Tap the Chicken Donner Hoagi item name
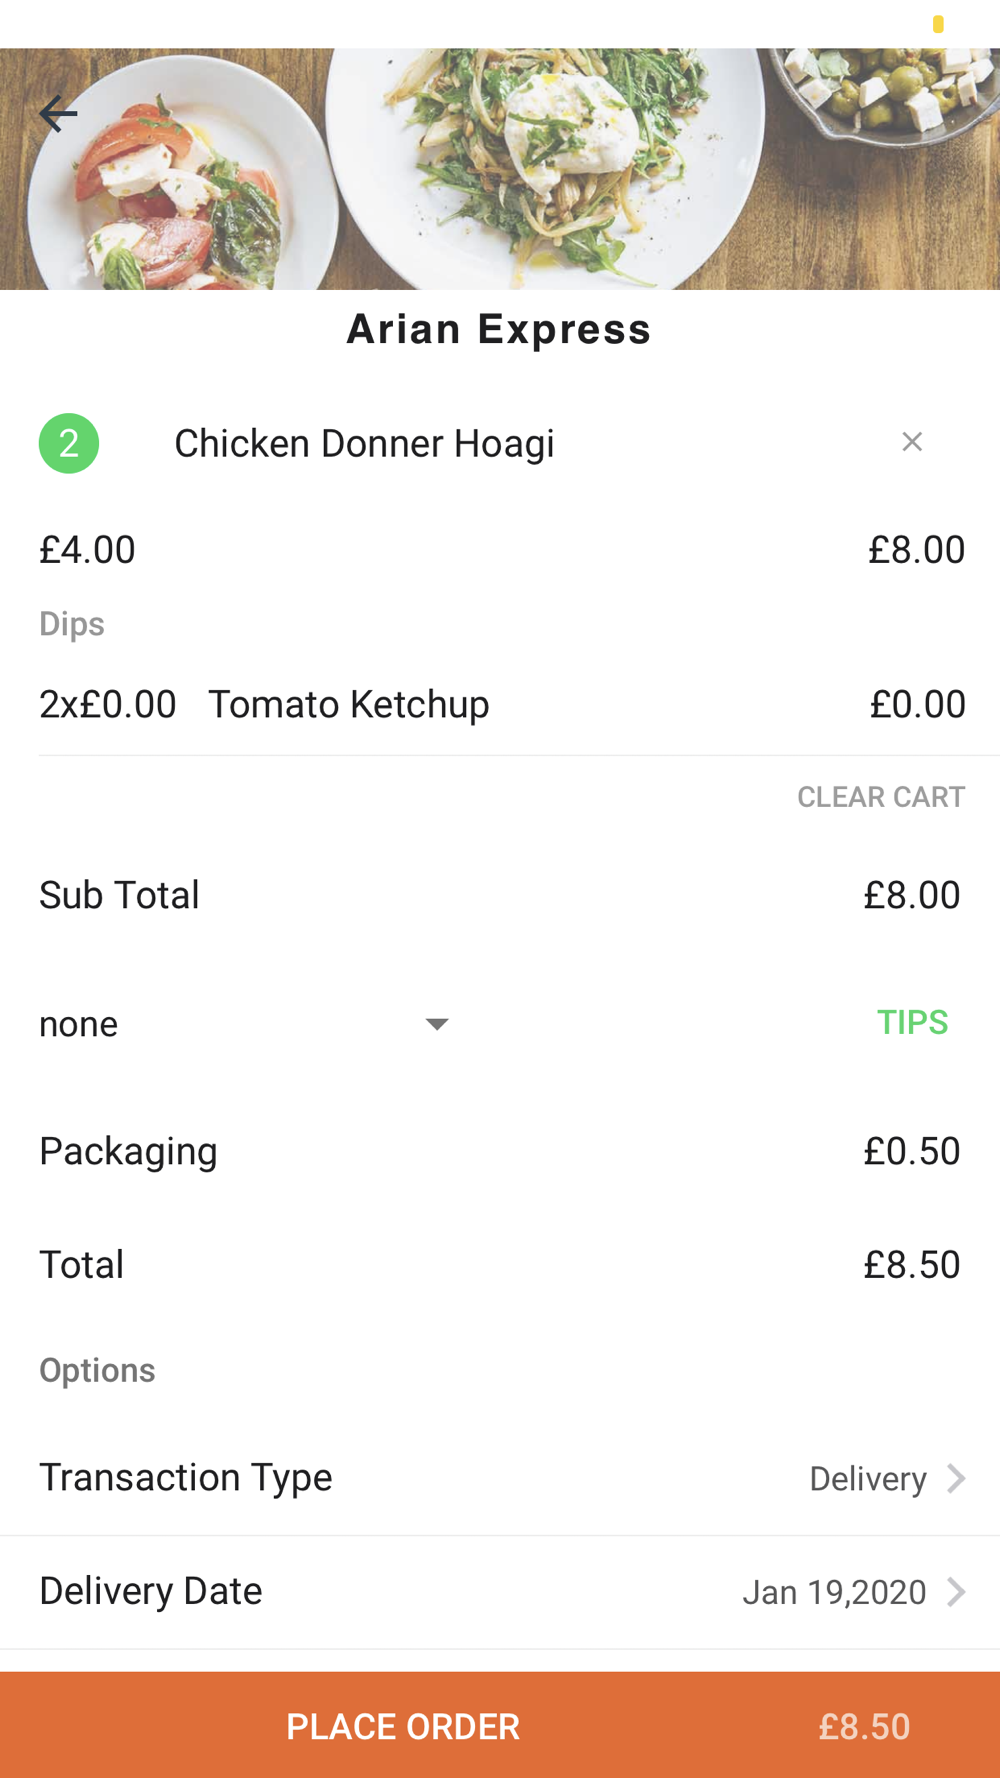This screenshot has width=1000, height=1778. pos(364,443)
